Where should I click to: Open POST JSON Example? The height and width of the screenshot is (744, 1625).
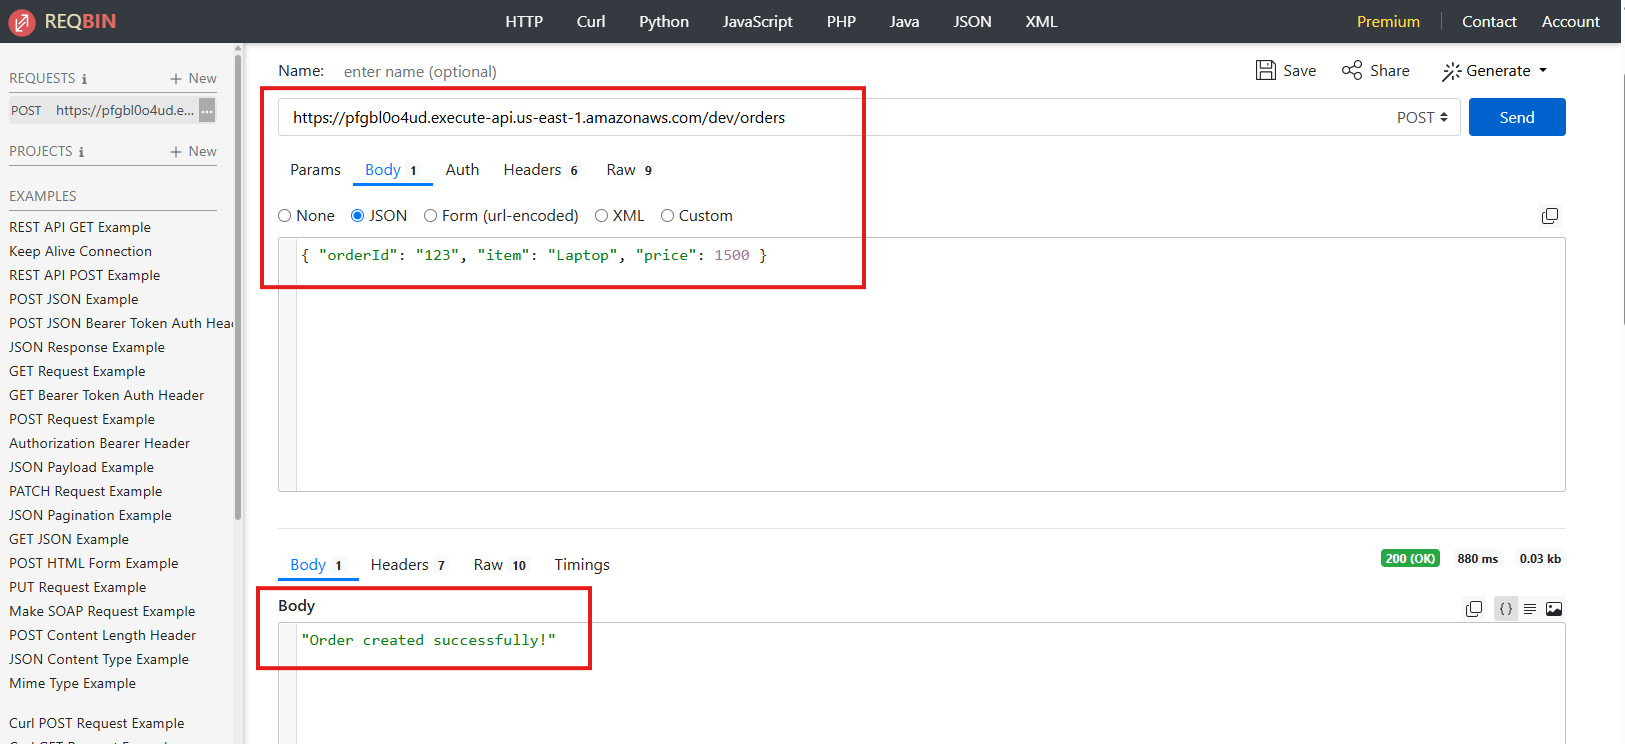coord(74,300)
